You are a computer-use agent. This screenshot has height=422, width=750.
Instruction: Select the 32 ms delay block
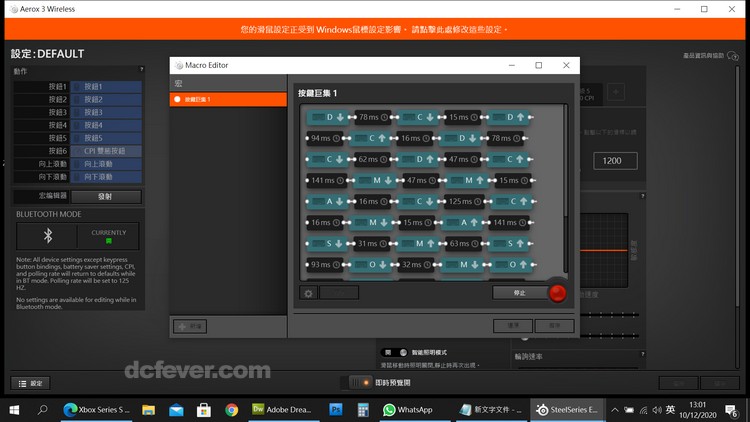(x=416, y=265)
